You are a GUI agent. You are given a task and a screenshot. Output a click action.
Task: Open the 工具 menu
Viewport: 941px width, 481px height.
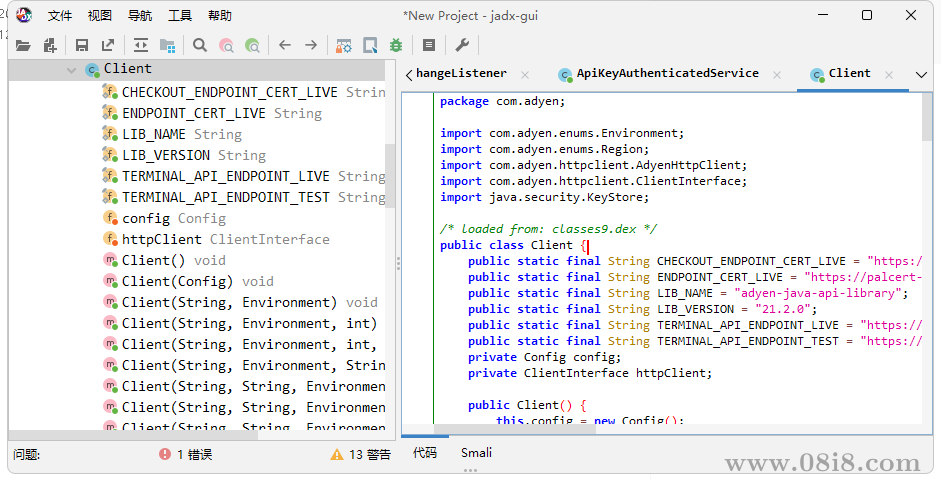click(180, 16)
